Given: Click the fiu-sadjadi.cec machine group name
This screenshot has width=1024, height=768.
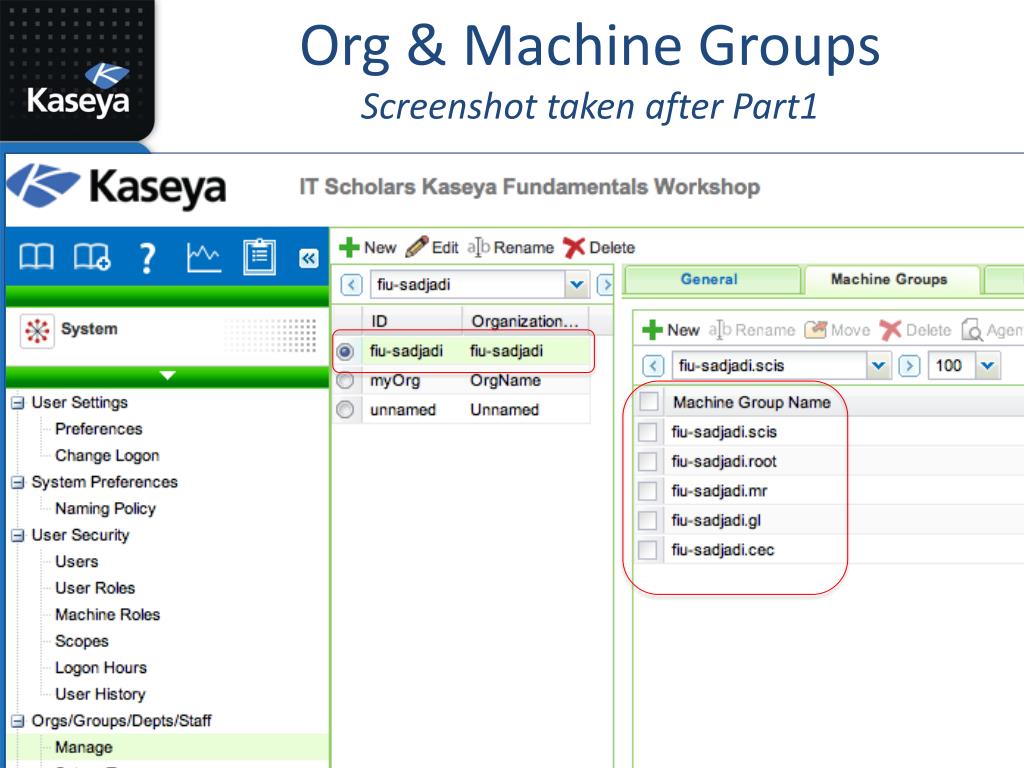Looking at the screenshot, I should tap(723, 550).
